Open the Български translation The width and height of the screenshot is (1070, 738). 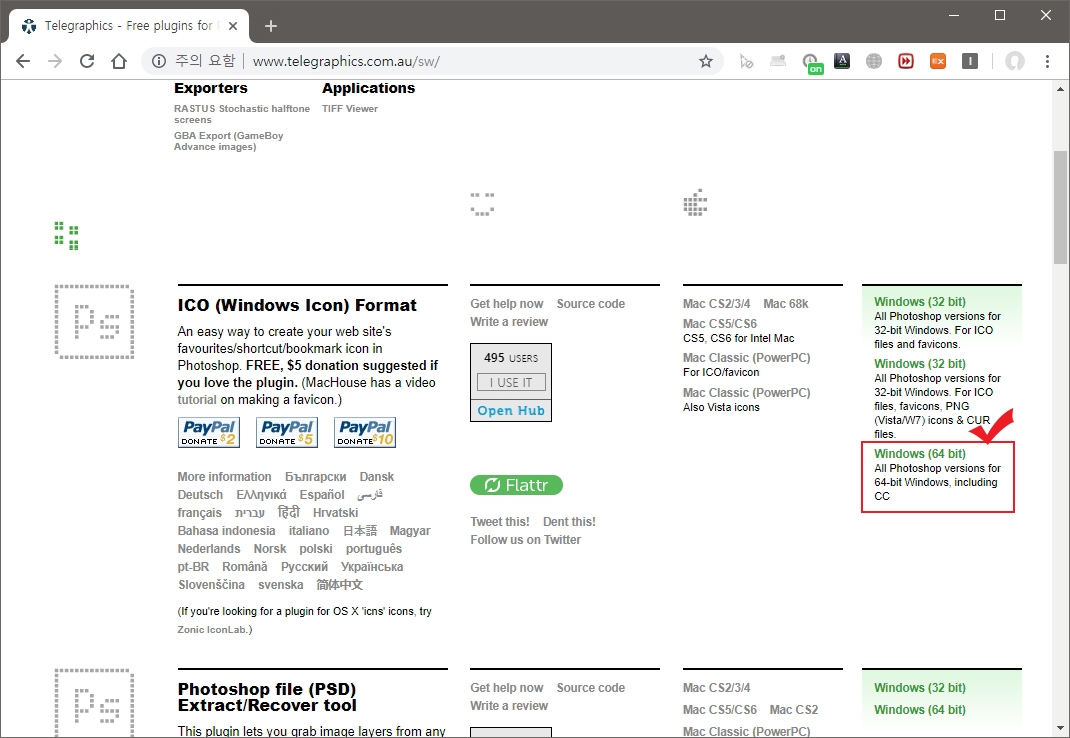click(x=315, y=477)
